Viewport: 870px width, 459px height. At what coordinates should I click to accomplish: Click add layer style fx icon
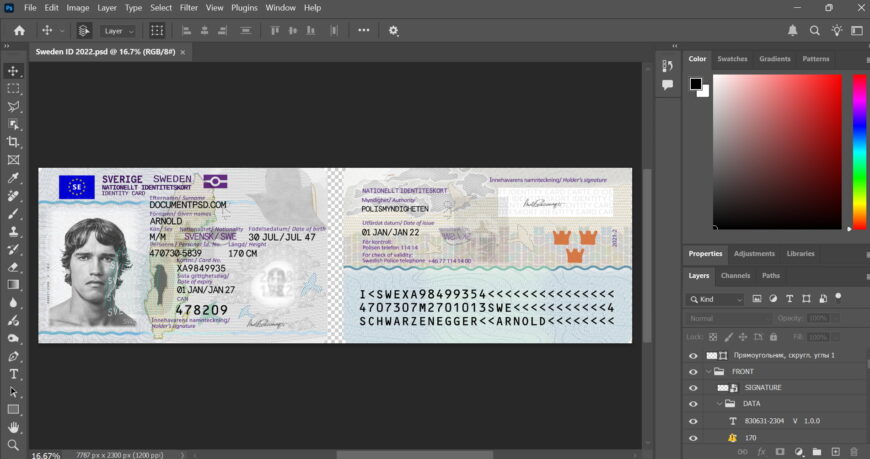click(761, 452)
